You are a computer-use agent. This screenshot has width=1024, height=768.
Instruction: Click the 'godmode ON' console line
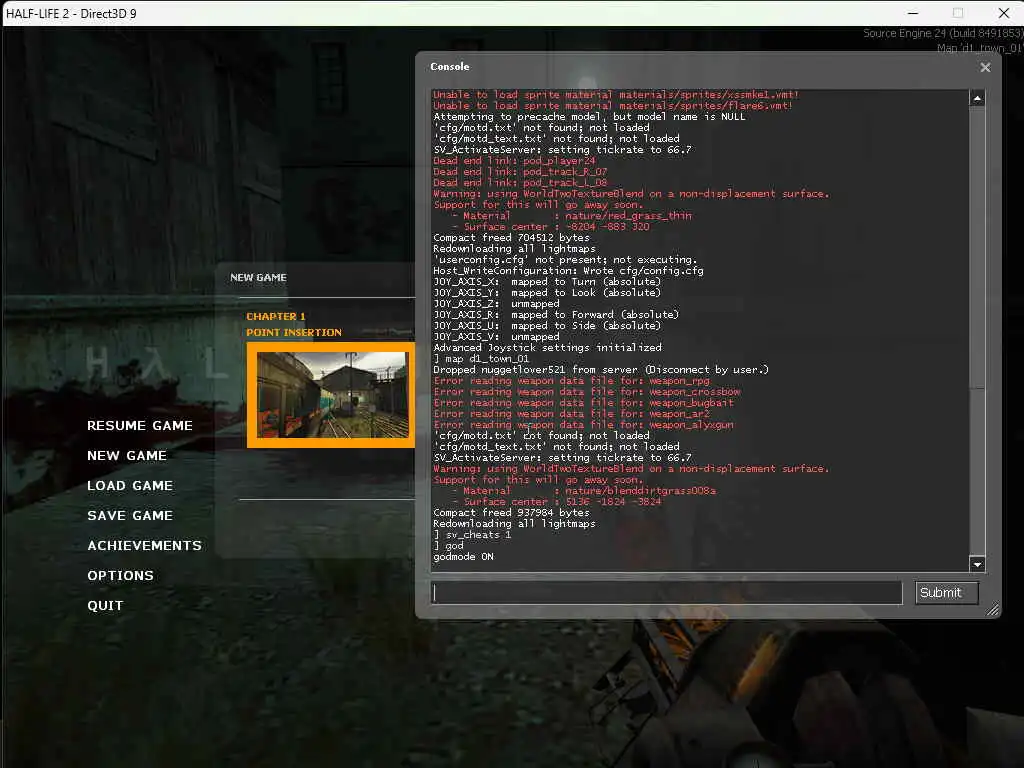click(464, 557)
